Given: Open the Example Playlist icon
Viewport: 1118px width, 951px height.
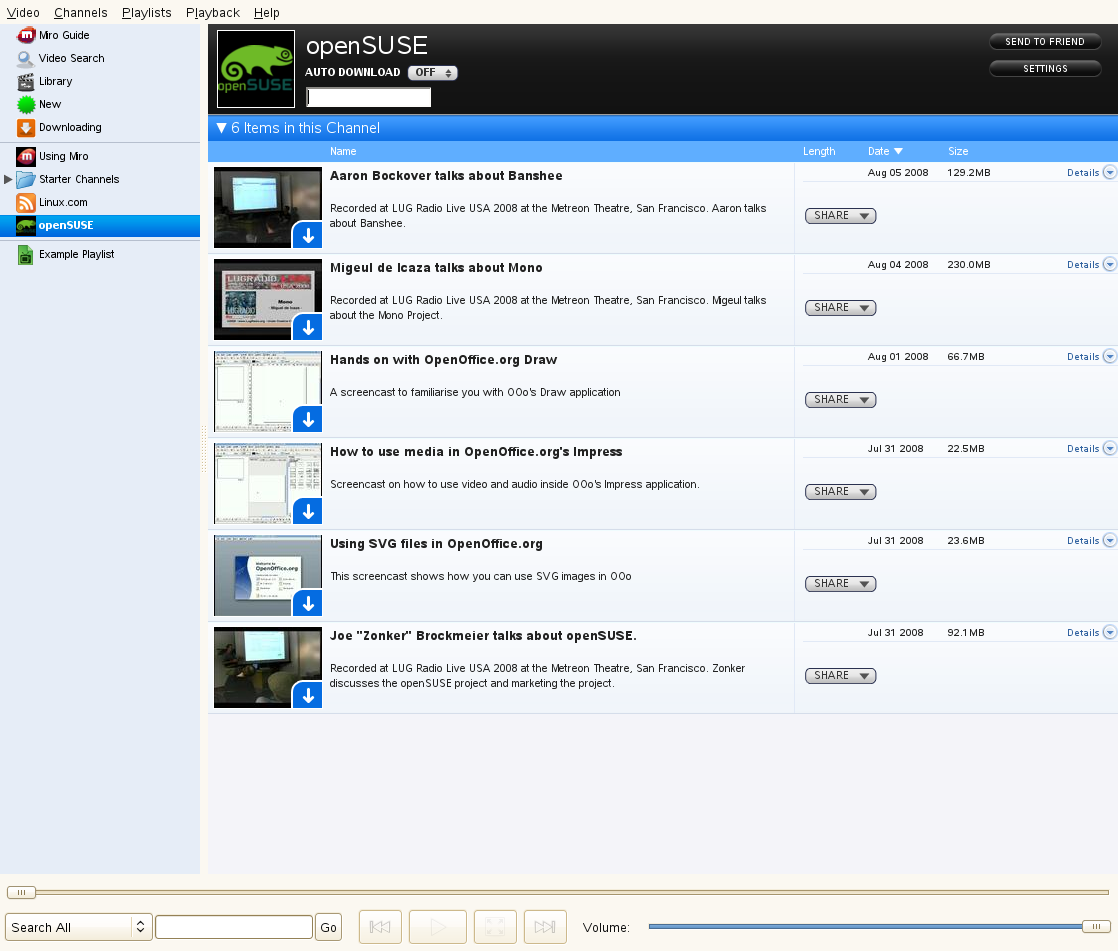Looking at the screenshot, I should 26,255.
